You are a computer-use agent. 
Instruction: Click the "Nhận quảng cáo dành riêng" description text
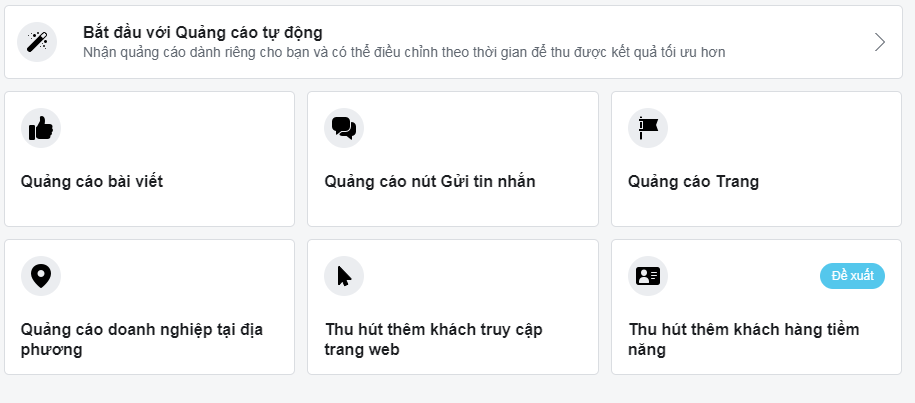point(404,52)
